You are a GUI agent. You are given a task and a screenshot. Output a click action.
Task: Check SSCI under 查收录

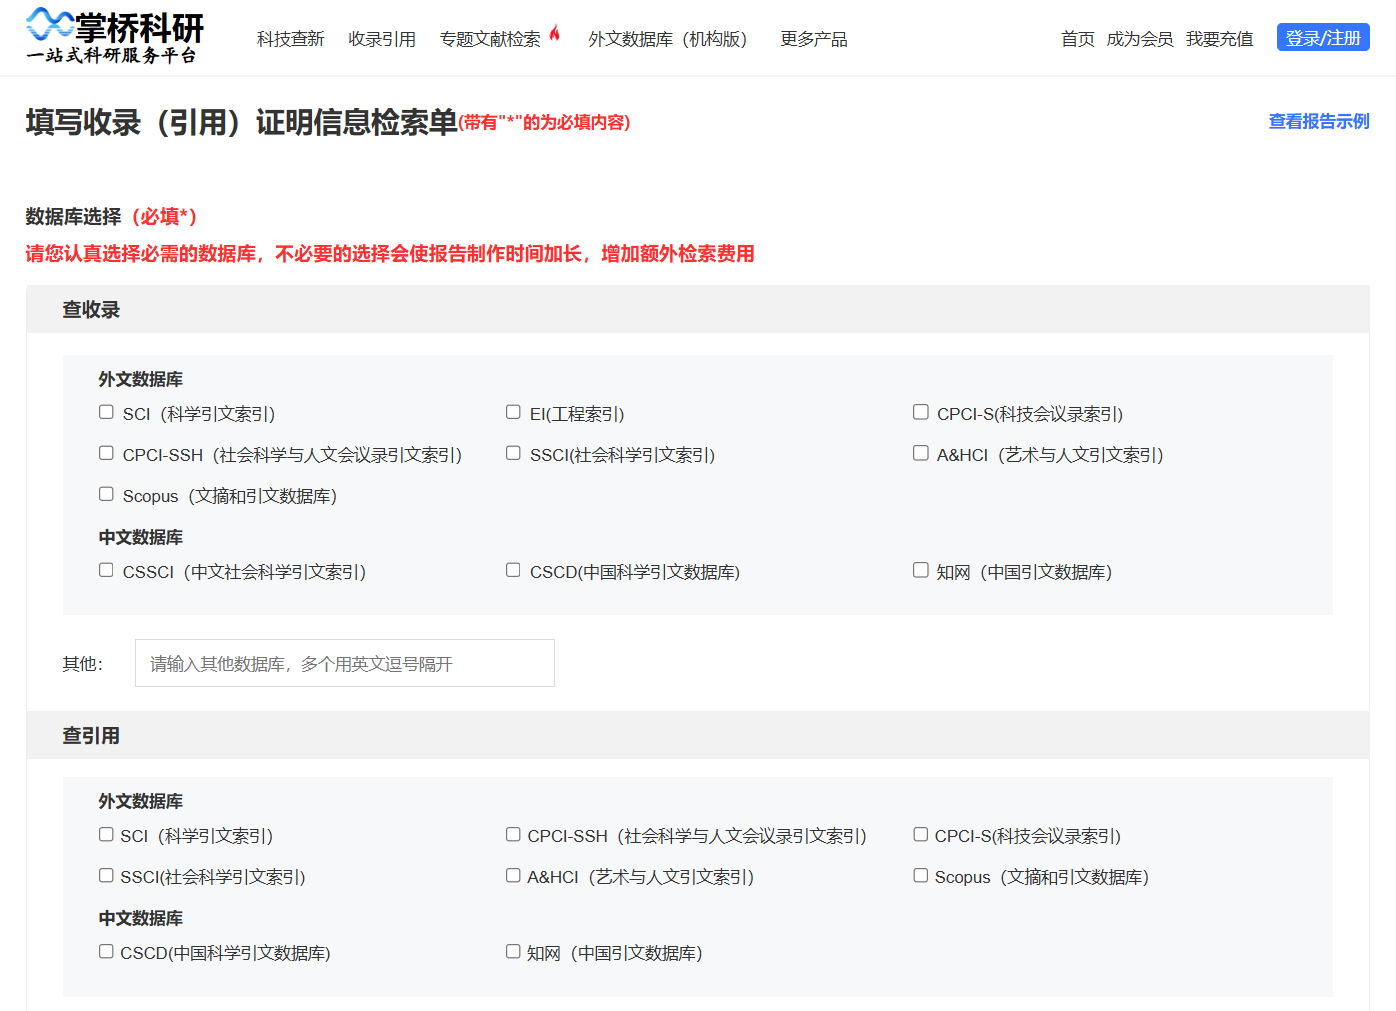coord(513,453)
